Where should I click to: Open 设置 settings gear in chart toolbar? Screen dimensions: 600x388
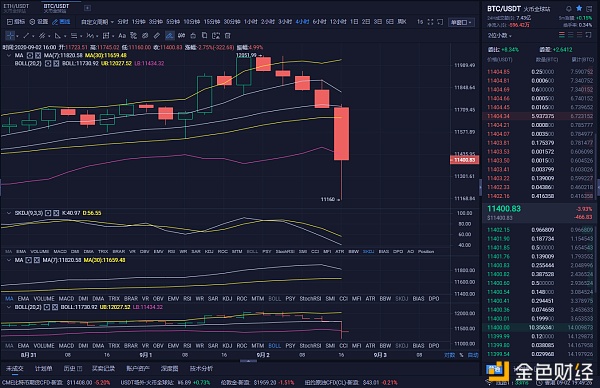click(39, 22)
